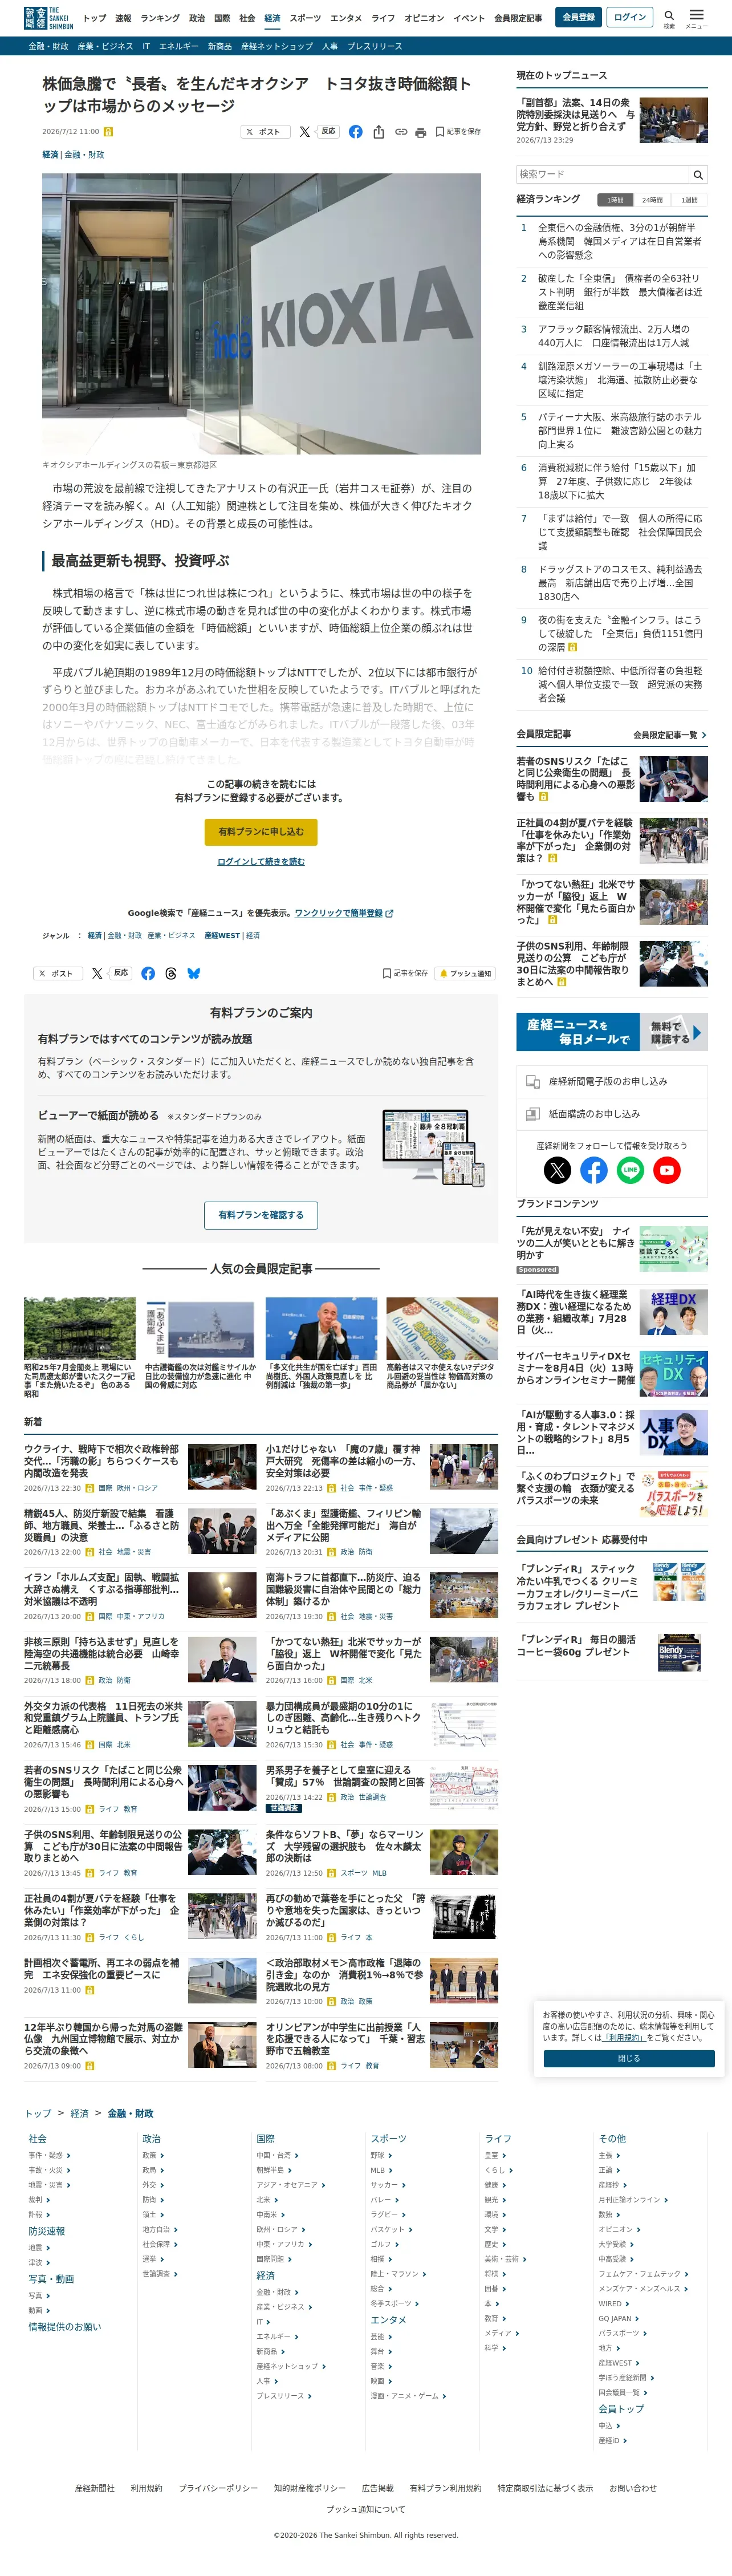Select エネルギー in sub navigation

tap(178, 46)
